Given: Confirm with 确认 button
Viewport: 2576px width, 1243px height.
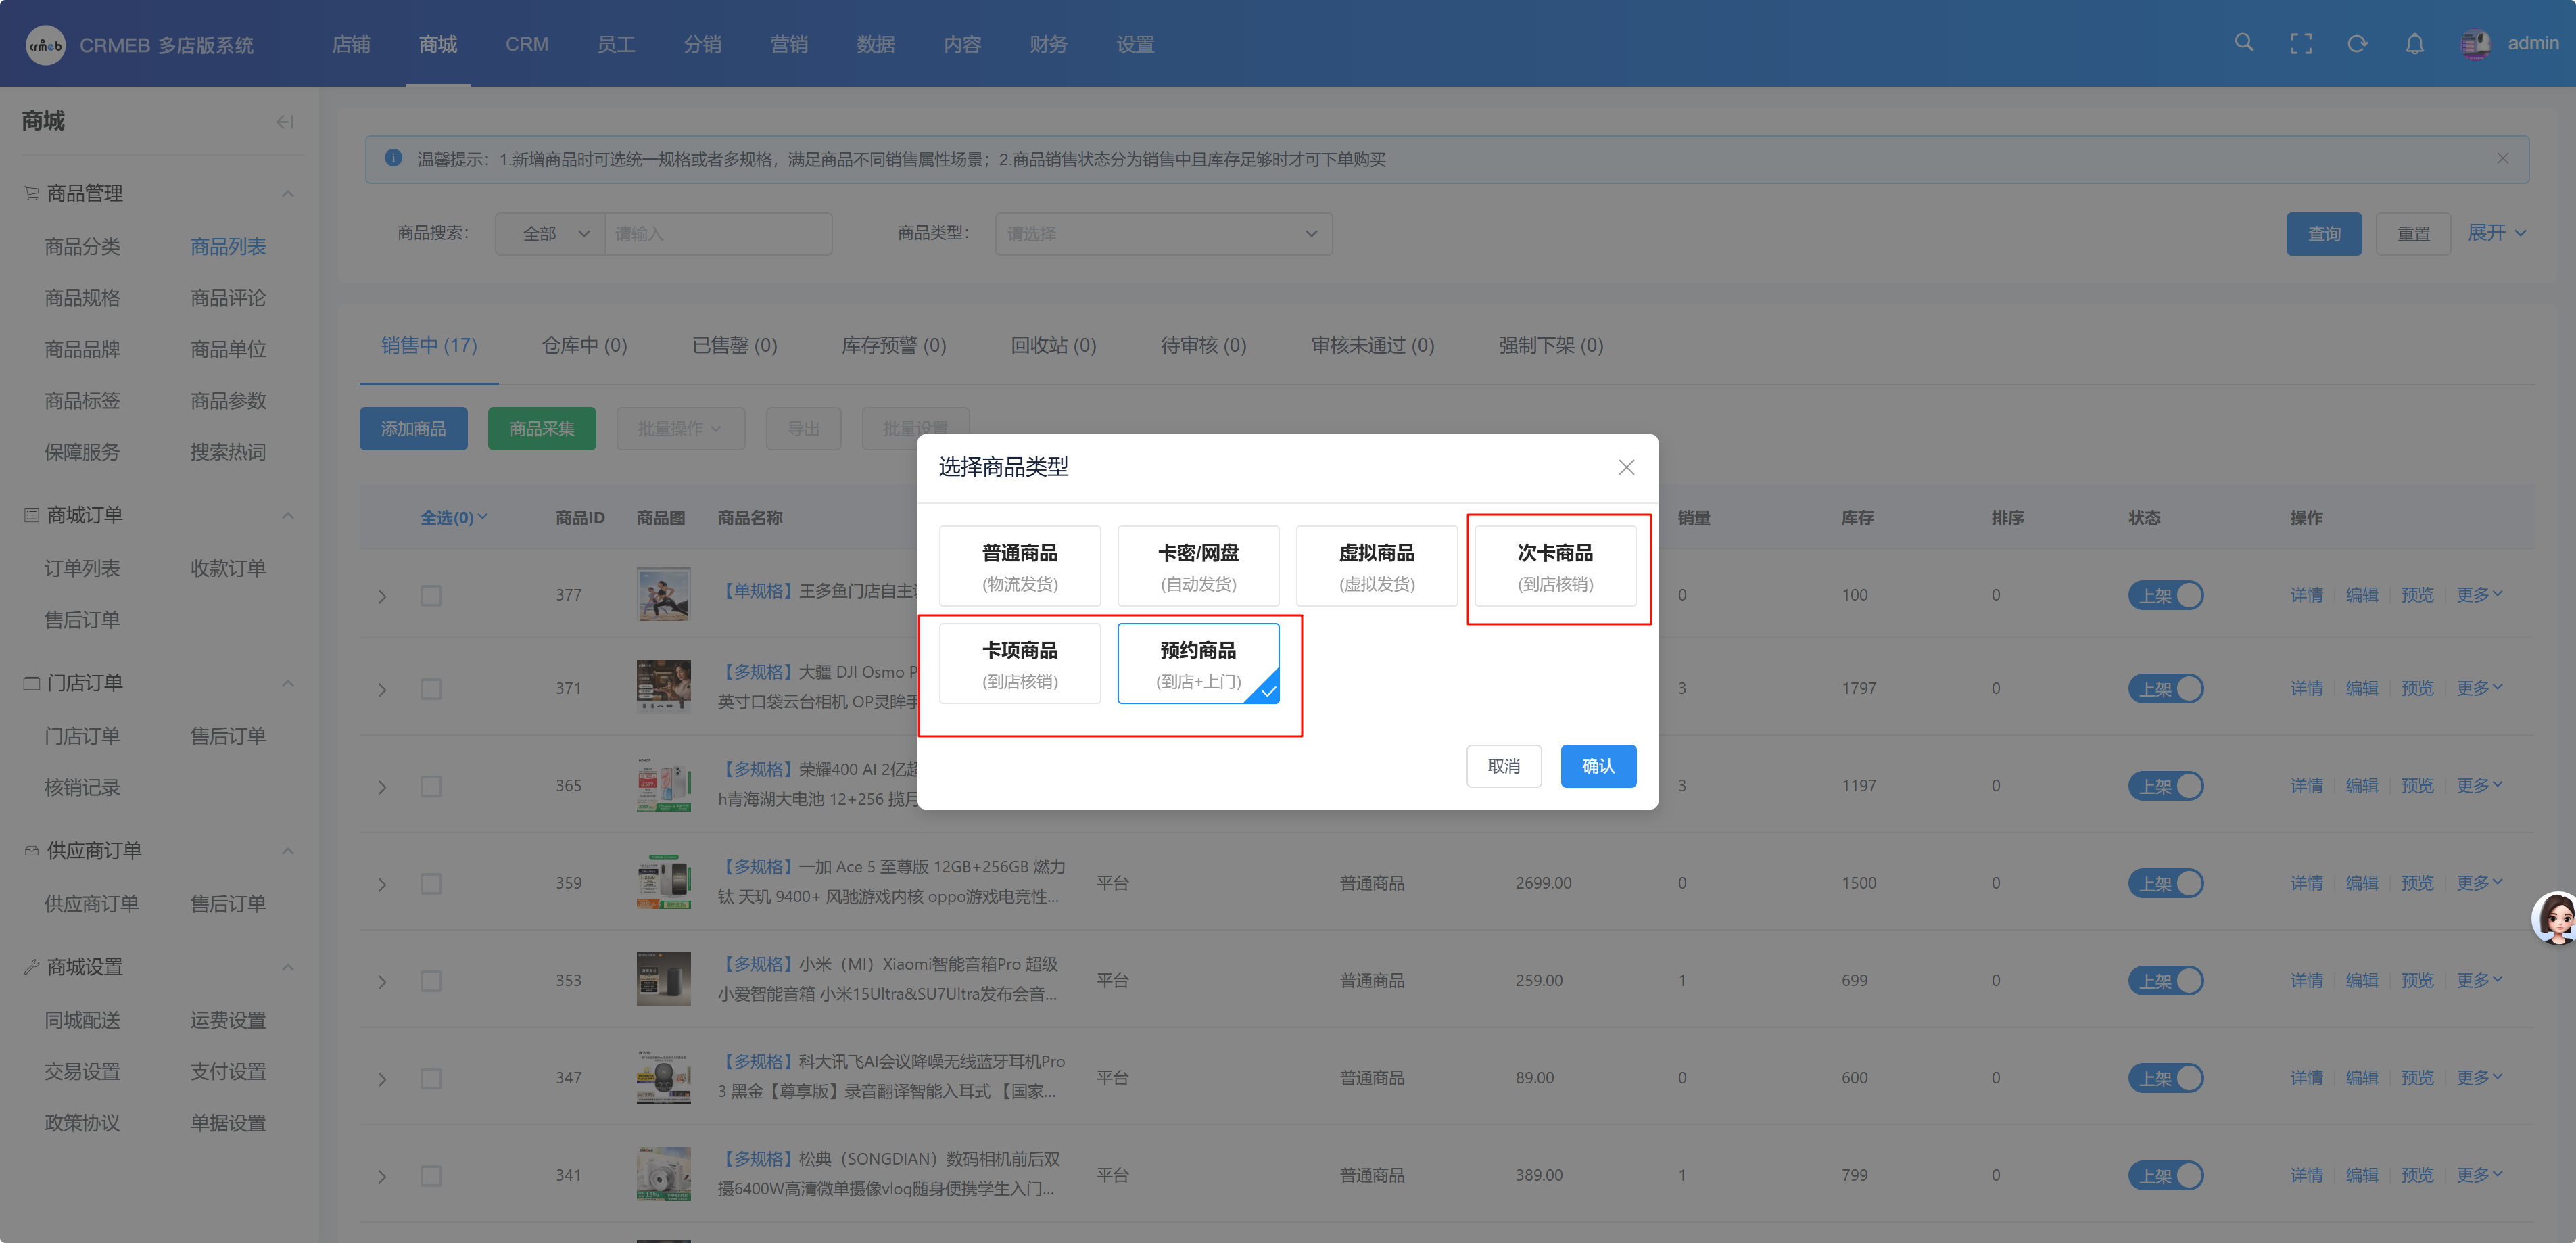Looking at the screenshot, I should (x=1598, y=766).
